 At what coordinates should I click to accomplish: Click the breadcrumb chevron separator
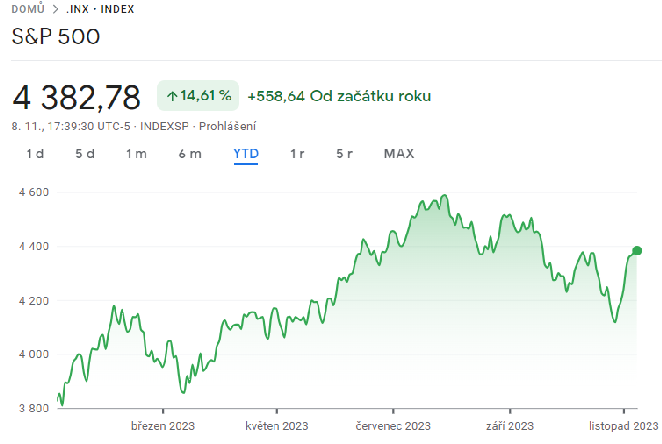tap(55, 9)
